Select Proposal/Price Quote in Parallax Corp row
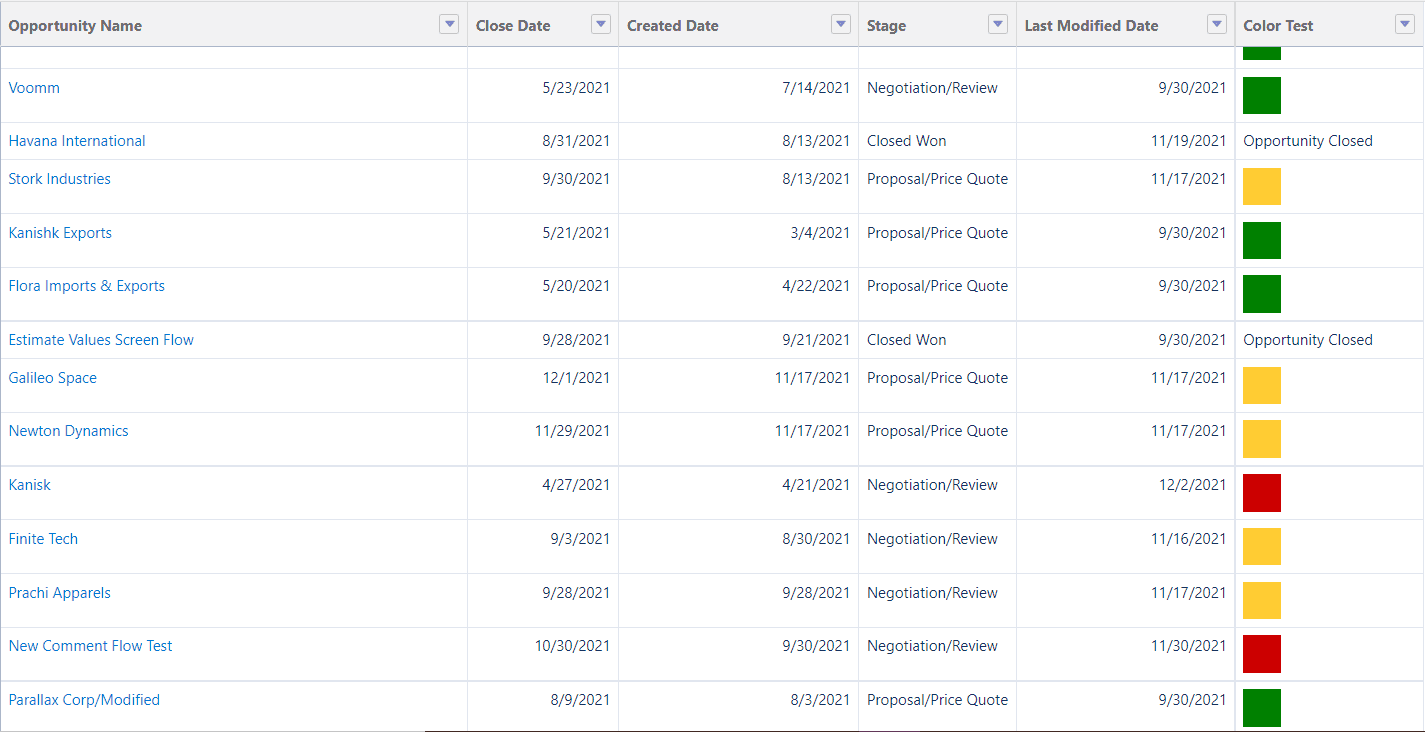 (x=938, y=700)
